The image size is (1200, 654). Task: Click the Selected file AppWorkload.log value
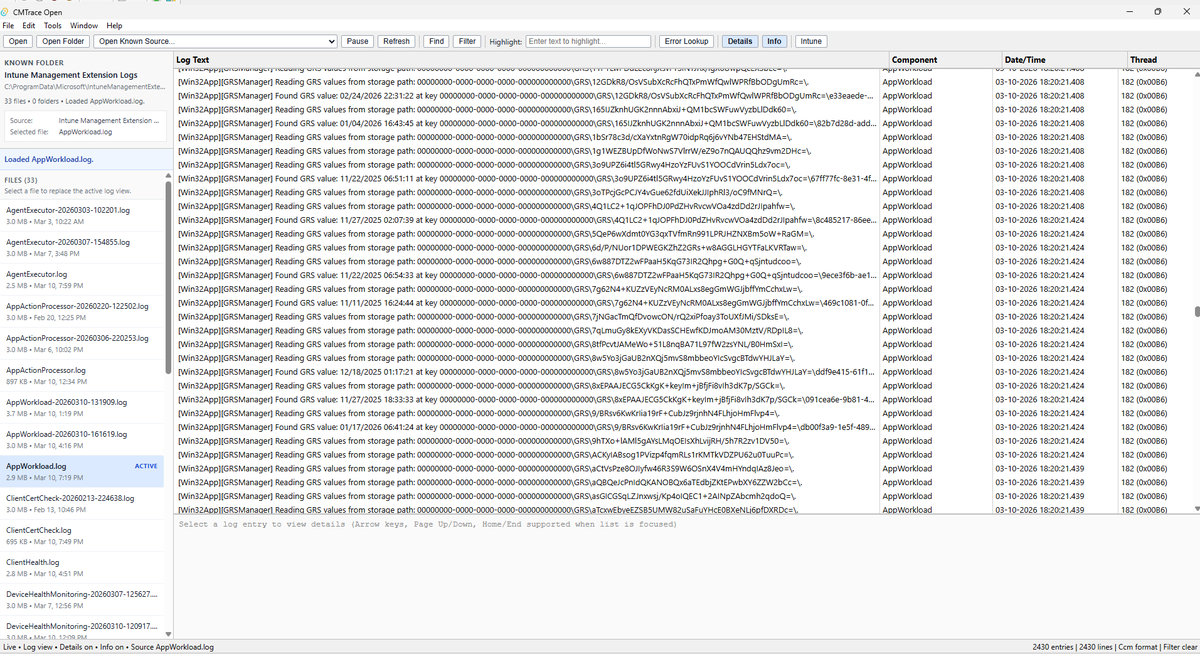click(86, 132)
